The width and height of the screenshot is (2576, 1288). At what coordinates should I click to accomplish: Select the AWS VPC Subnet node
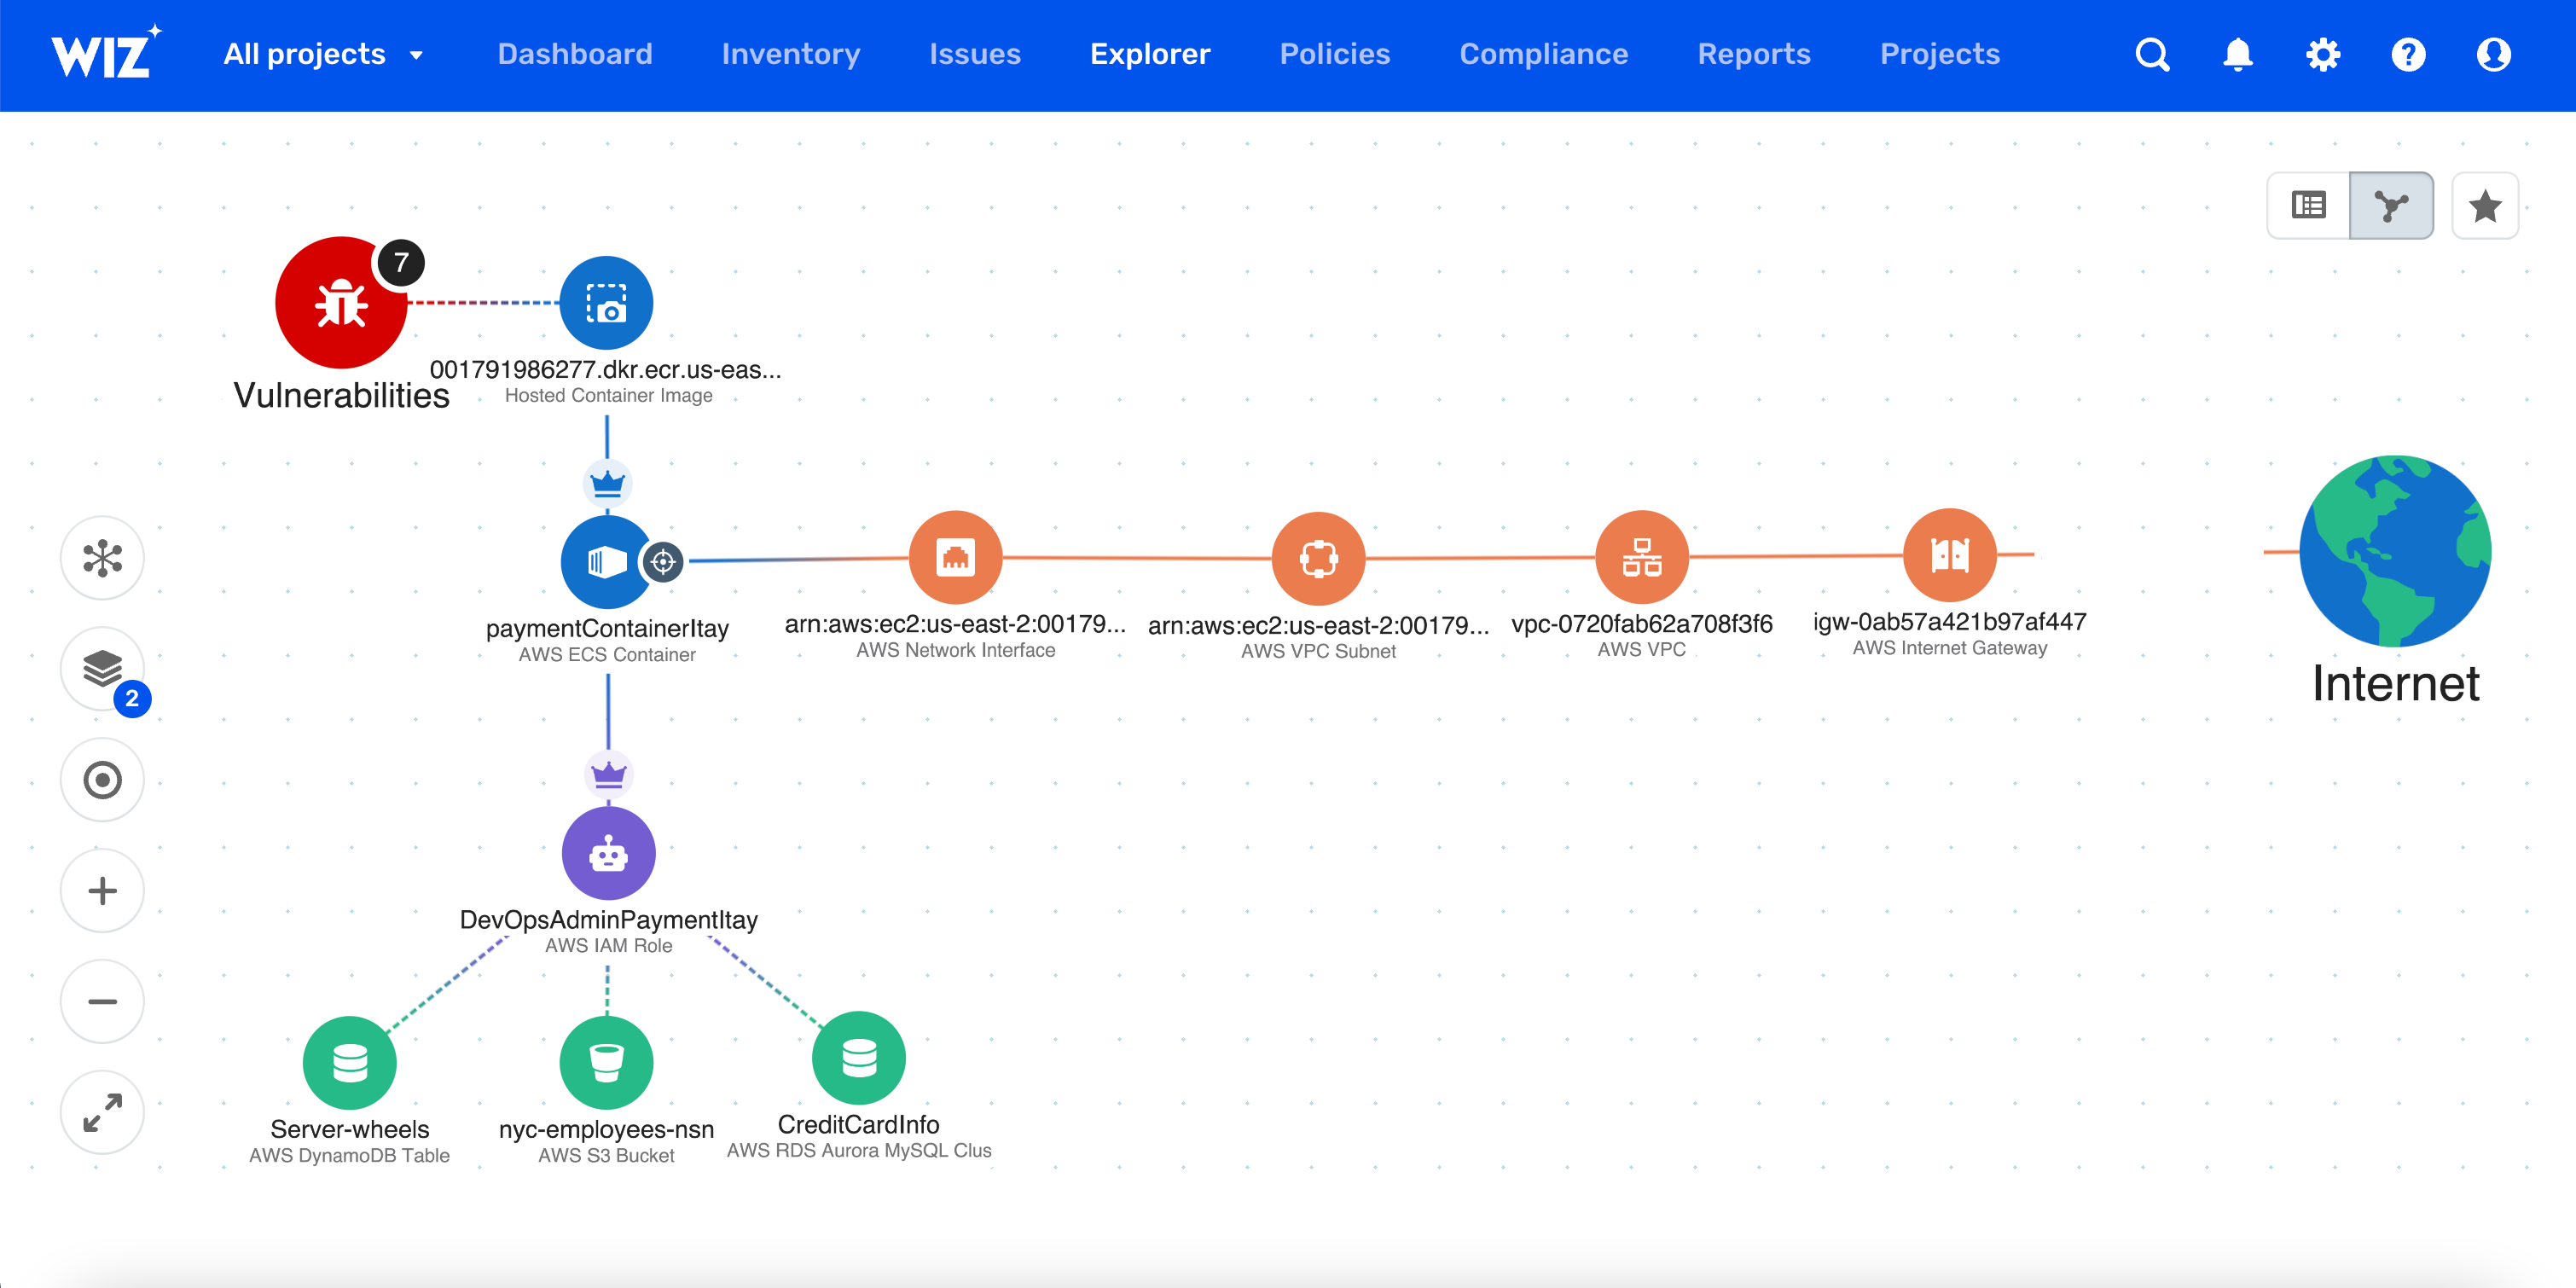[1318, 559]
